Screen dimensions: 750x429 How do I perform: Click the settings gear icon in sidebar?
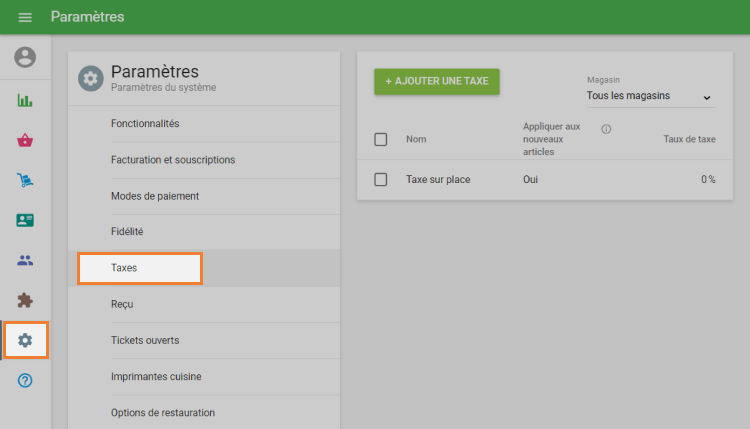click(25, 341)
